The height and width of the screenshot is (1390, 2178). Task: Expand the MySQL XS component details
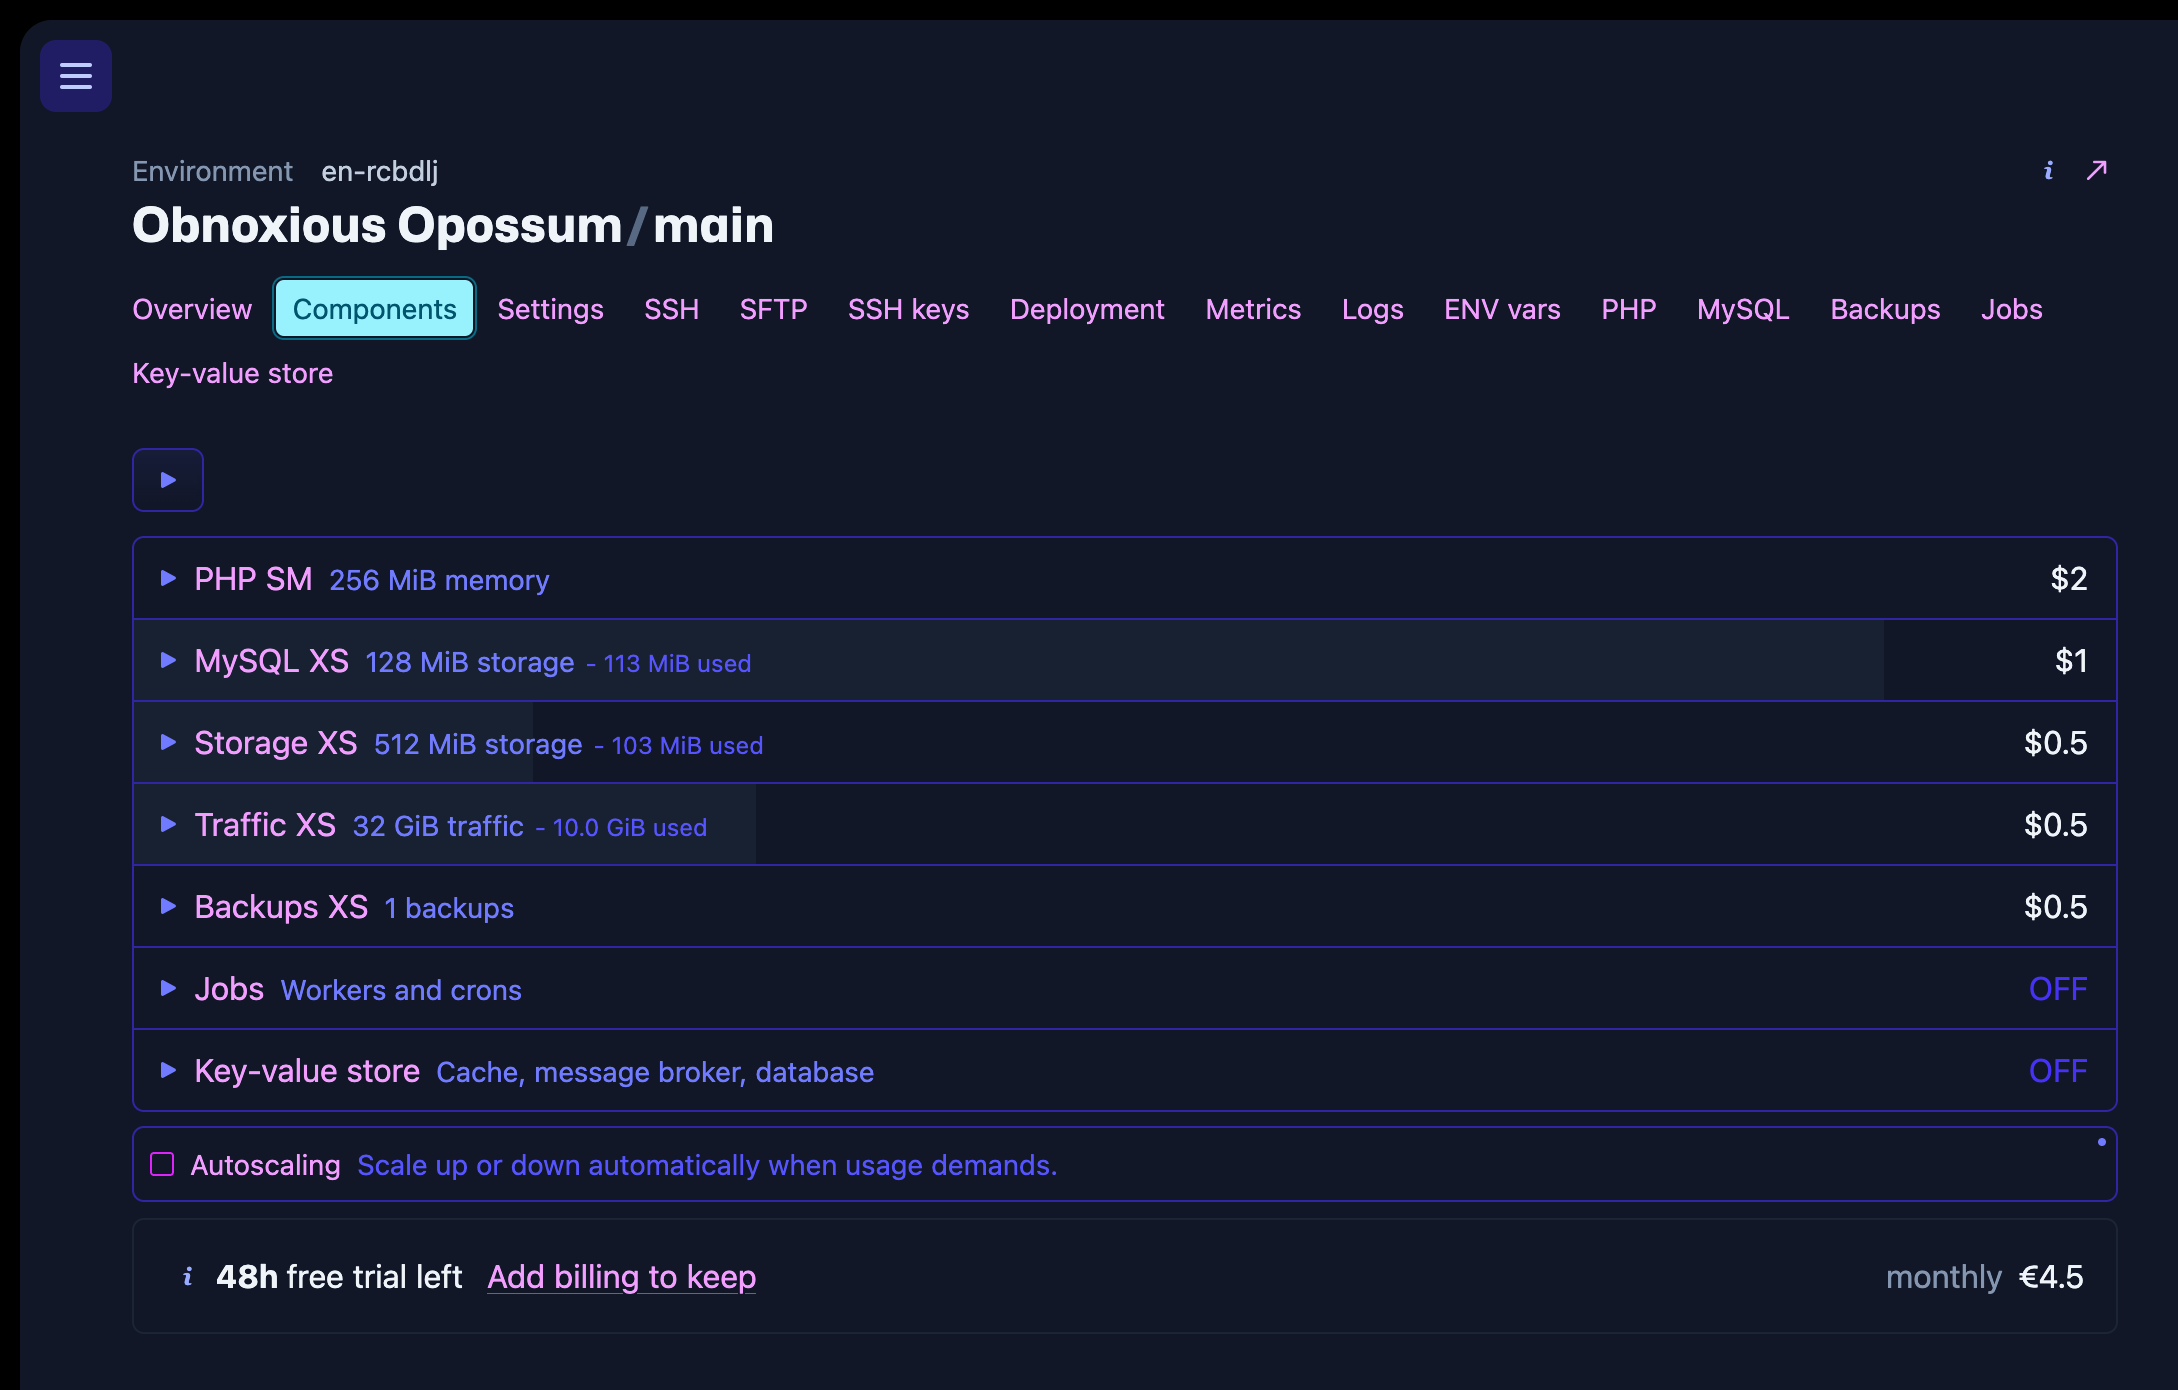click(x=168, y=660)
